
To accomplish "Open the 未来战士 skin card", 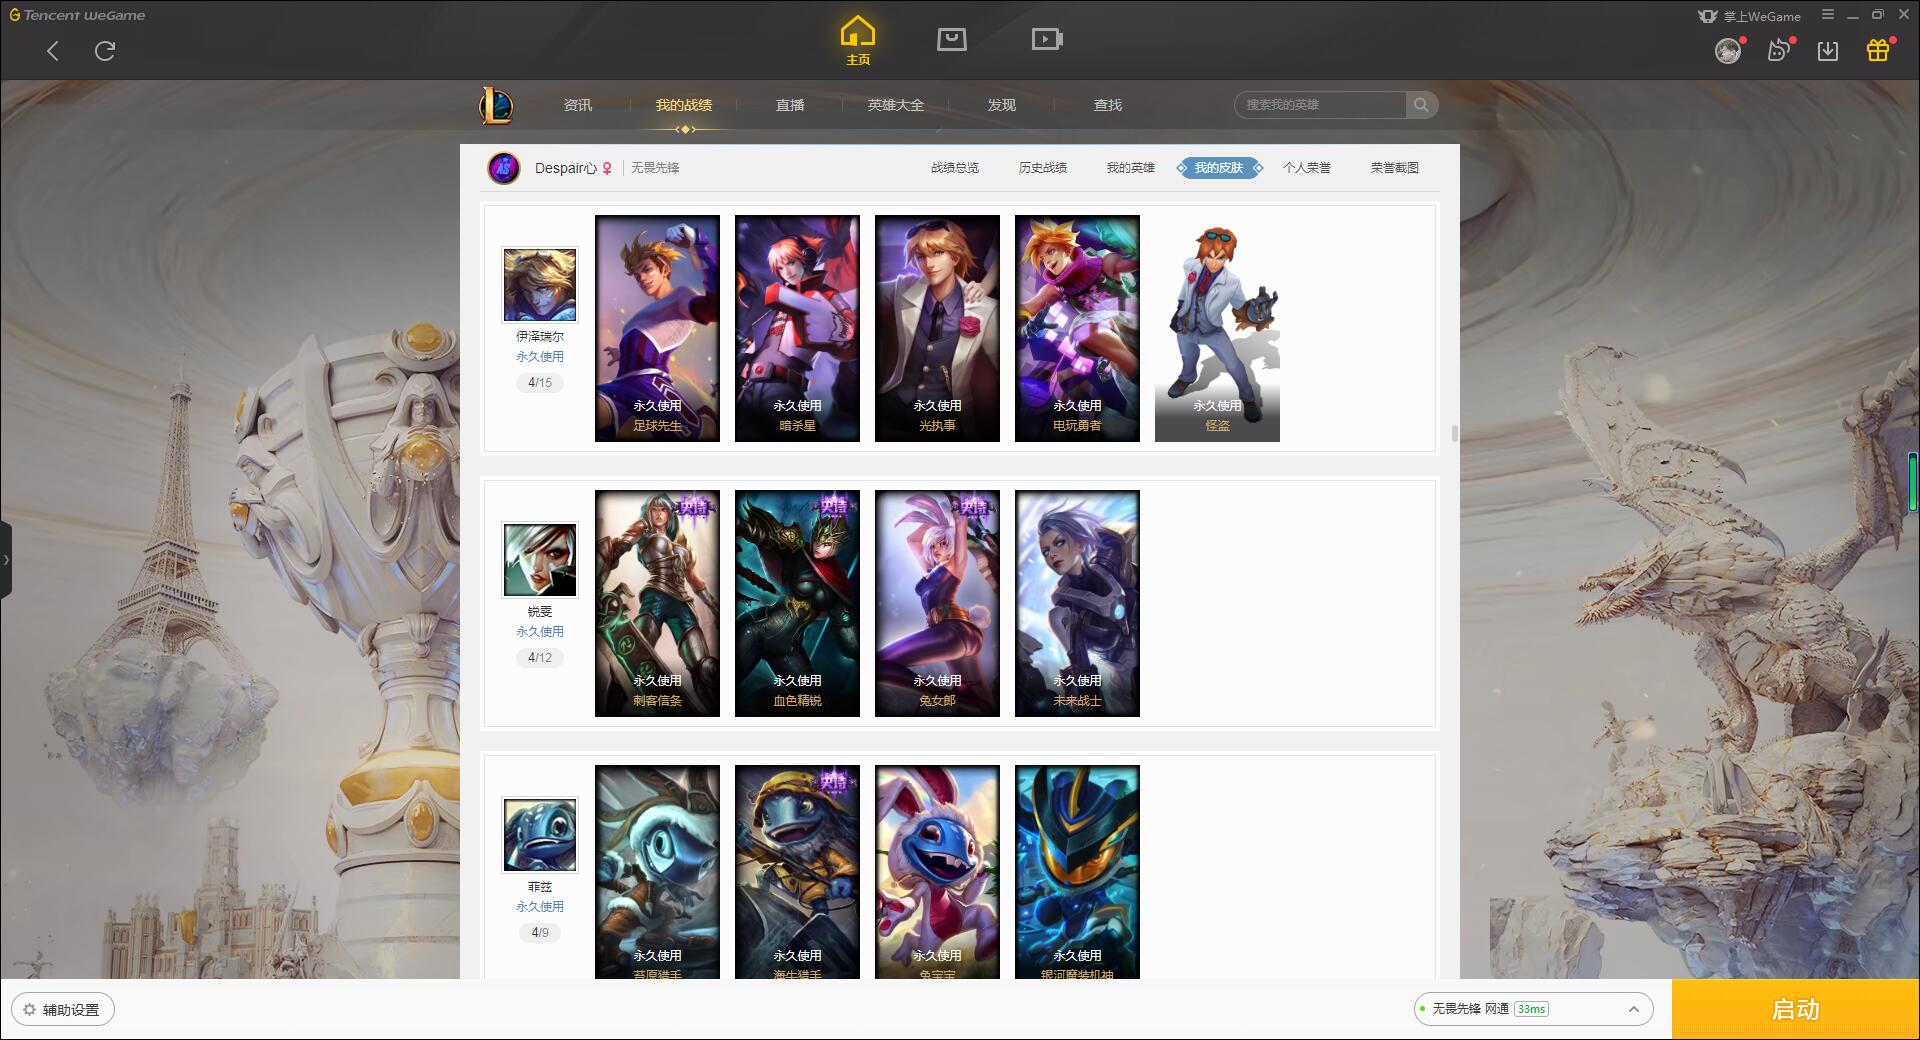I will coord(1077,603).
